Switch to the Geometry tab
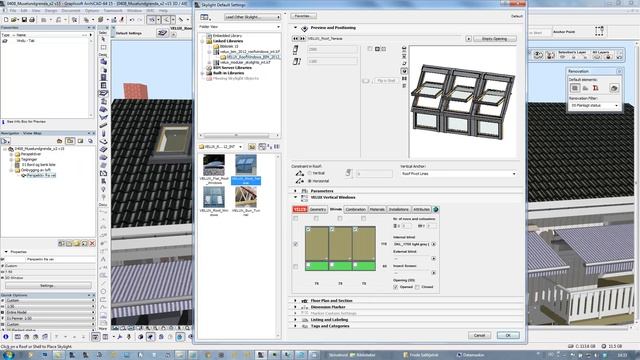This screenshot has width=640, height=360. (x=318, y=209)
